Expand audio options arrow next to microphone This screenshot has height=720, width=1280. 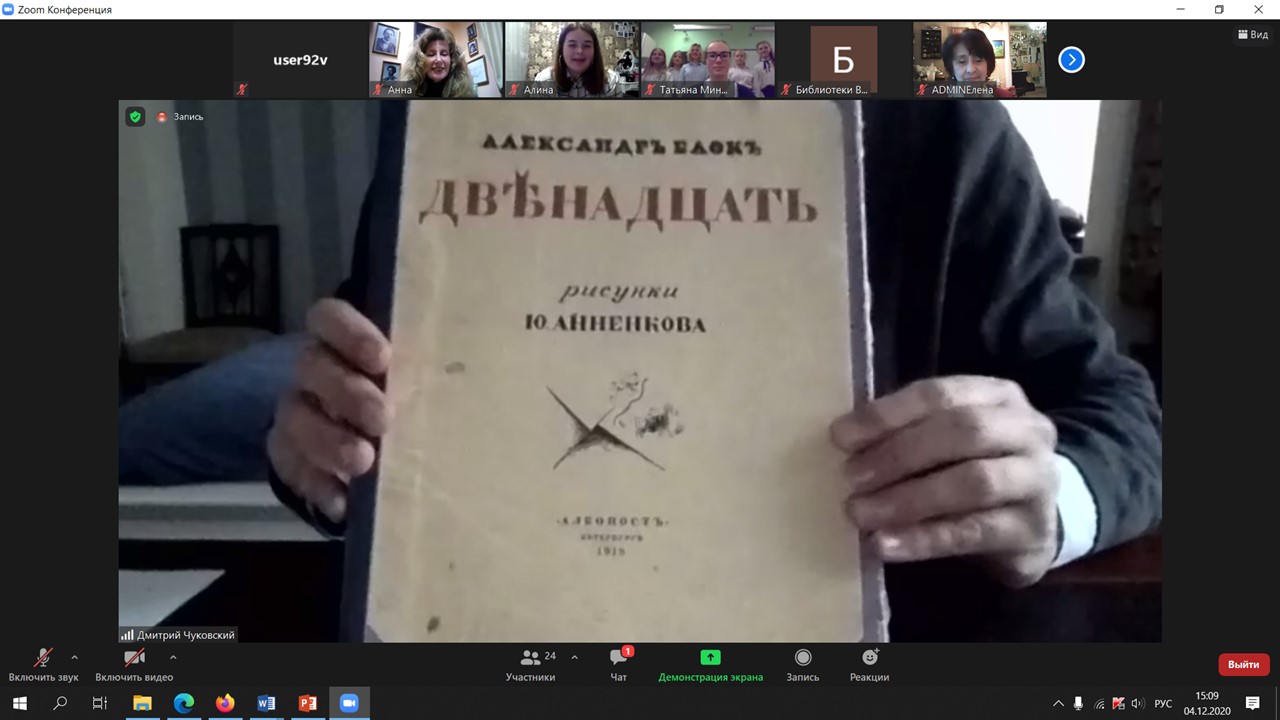tap(74, 657)
